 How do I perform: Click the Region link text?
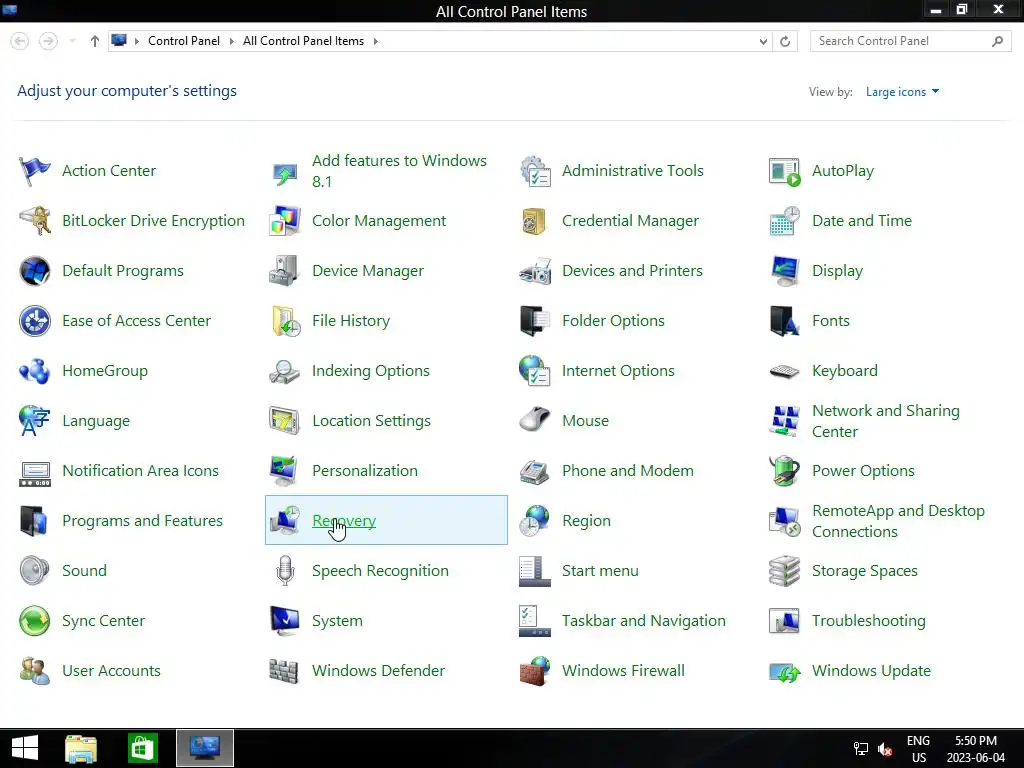coord(586,520)
